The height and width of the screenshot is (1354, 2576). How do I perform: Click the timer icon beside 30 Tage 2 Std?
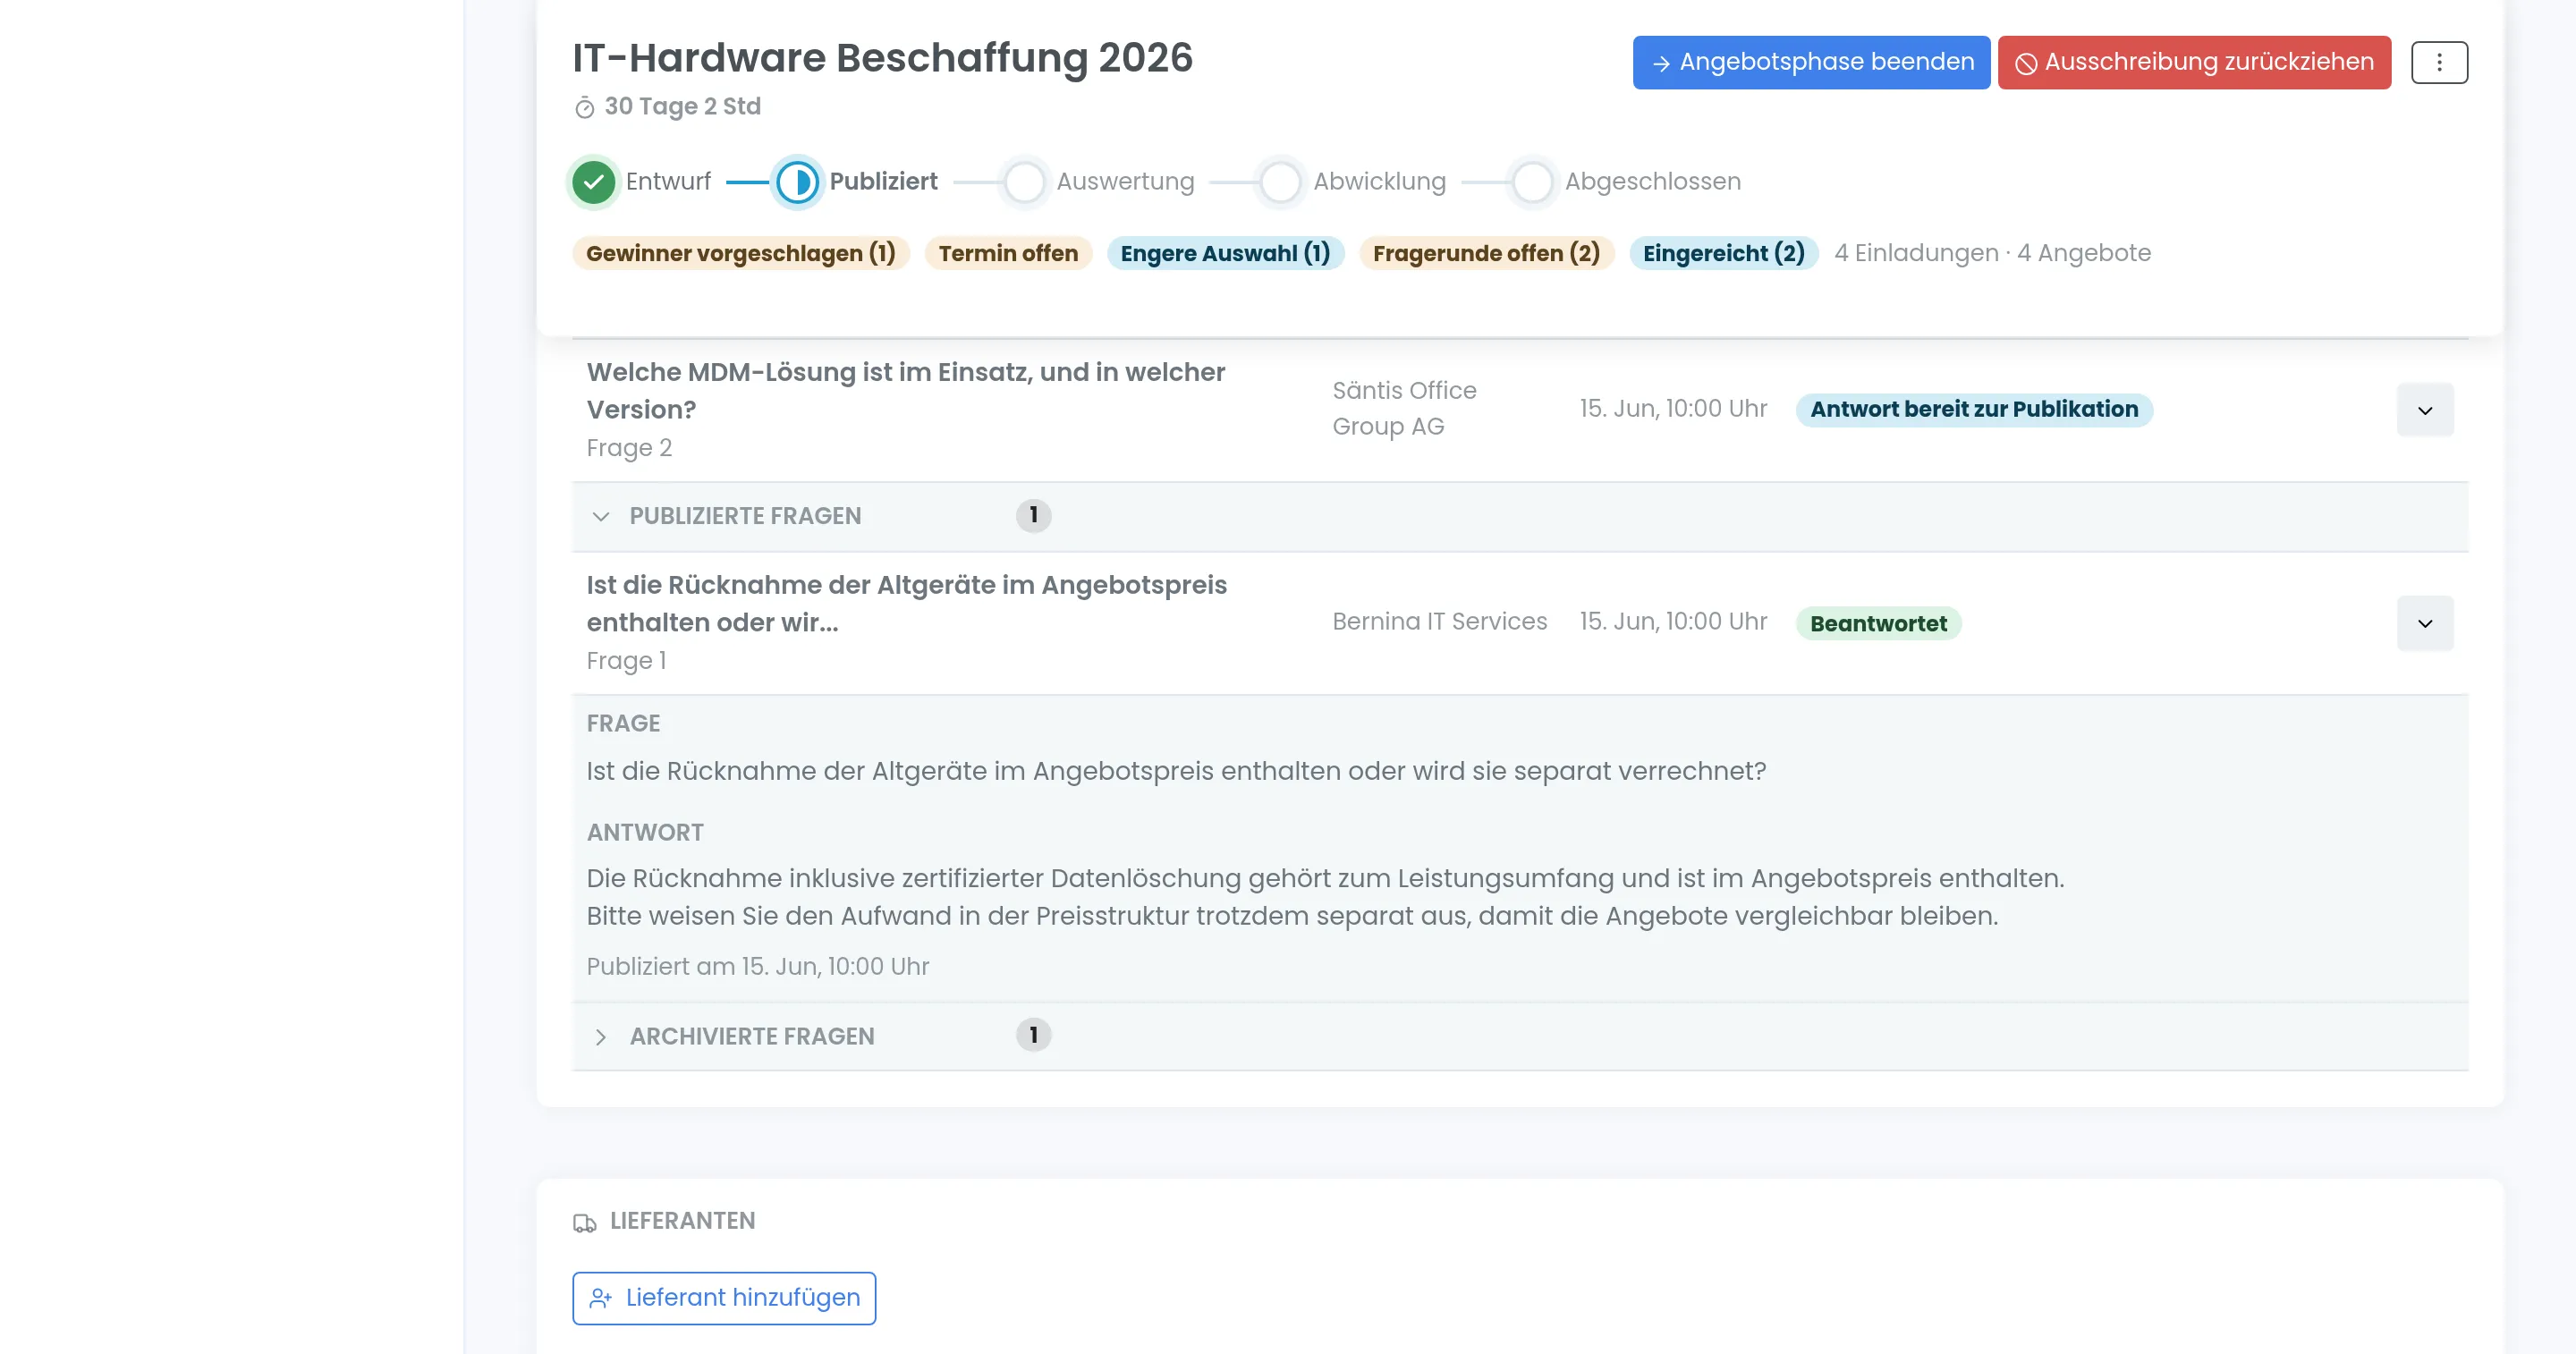(585, 108)
